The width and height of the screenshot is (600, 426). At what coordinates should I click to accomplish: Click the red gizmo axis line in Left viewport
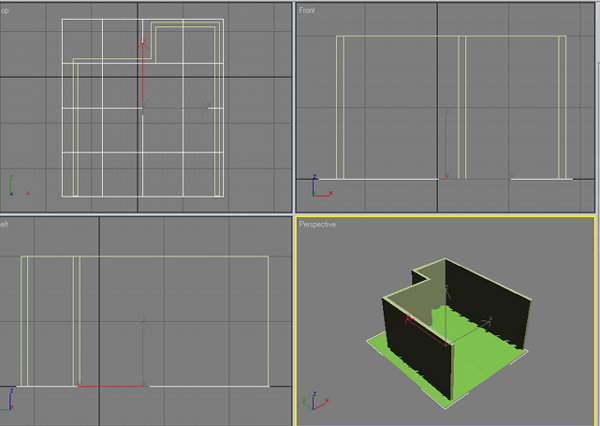[111, 386]
